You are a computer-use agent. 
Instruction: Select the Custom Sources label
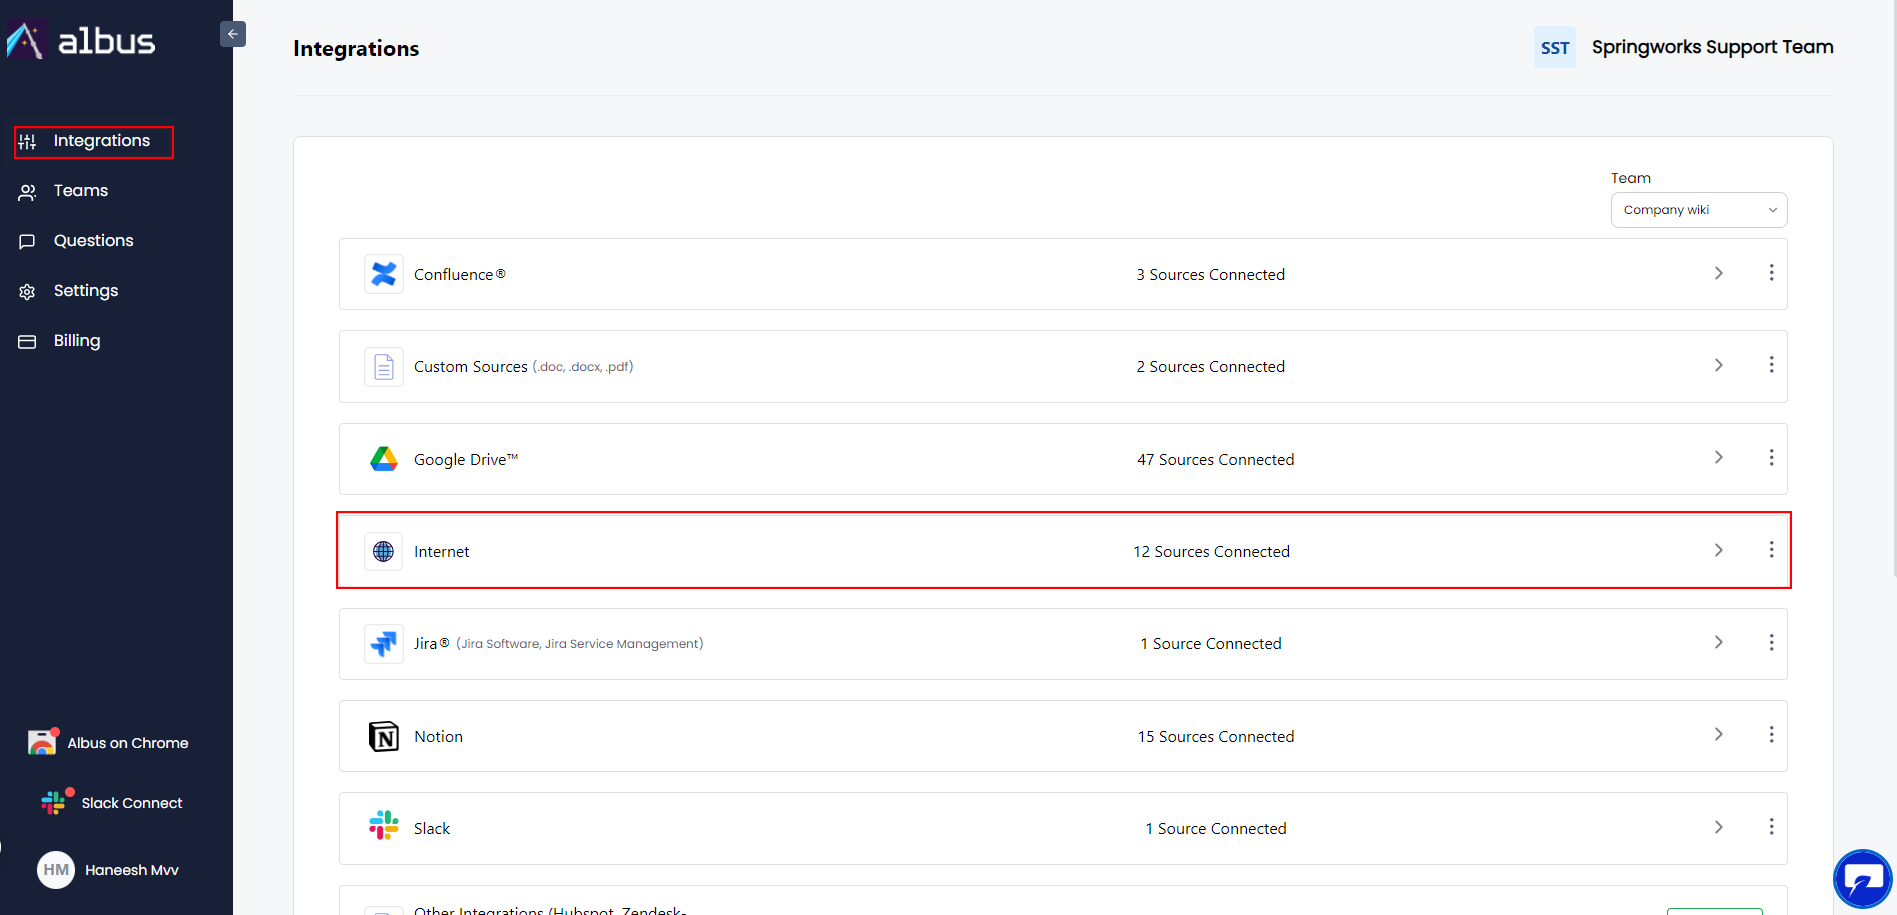click(x=471, y=367)
